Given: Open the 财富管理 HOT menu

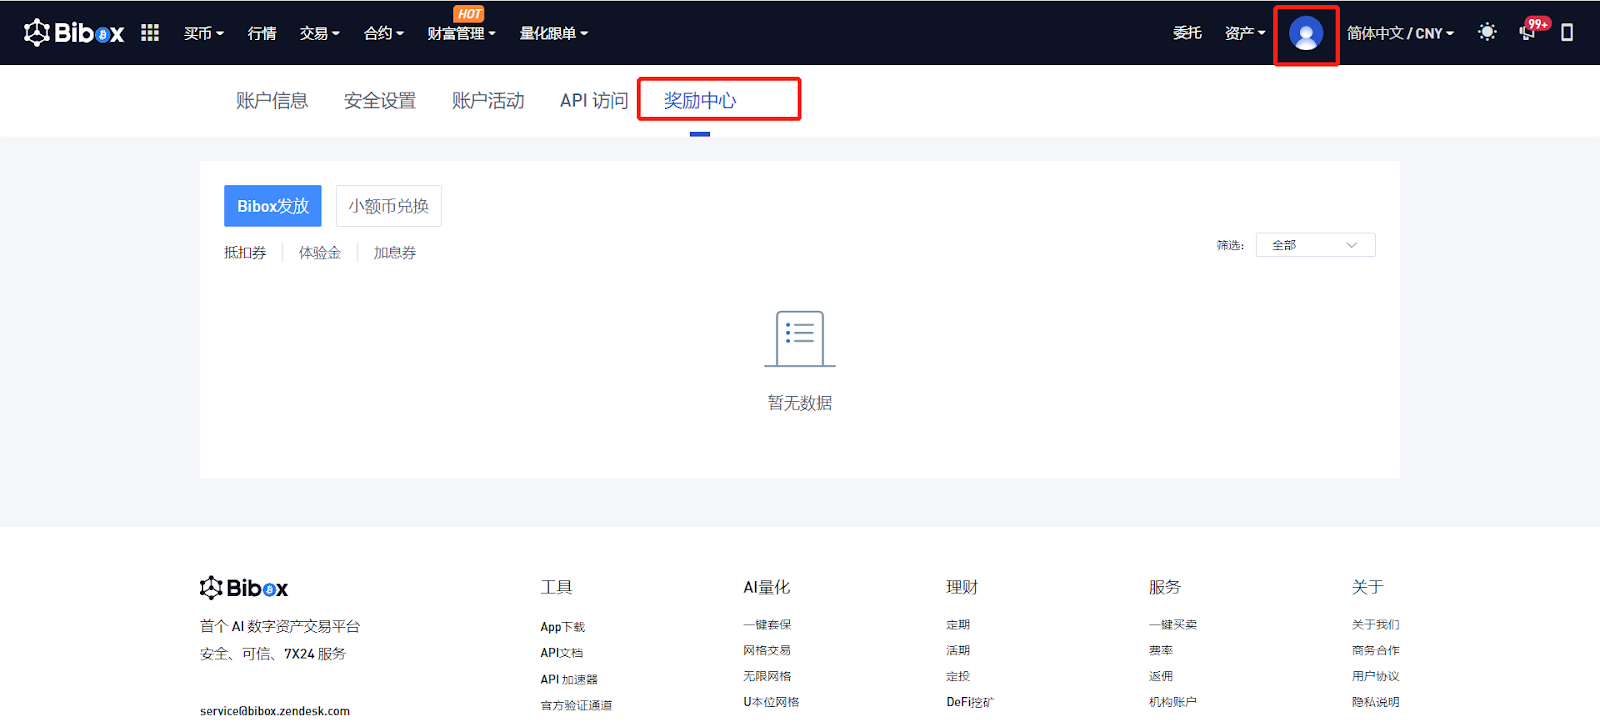Looking at the screenshot, I should point(461,33).
